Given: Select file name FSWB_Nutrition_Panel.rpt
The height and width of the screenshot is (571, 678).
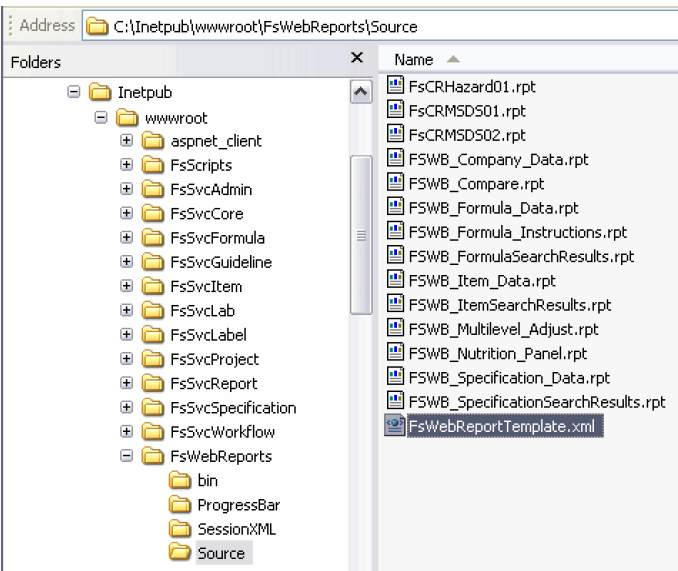Looking at the screenshot, I should tap(498, 354).
